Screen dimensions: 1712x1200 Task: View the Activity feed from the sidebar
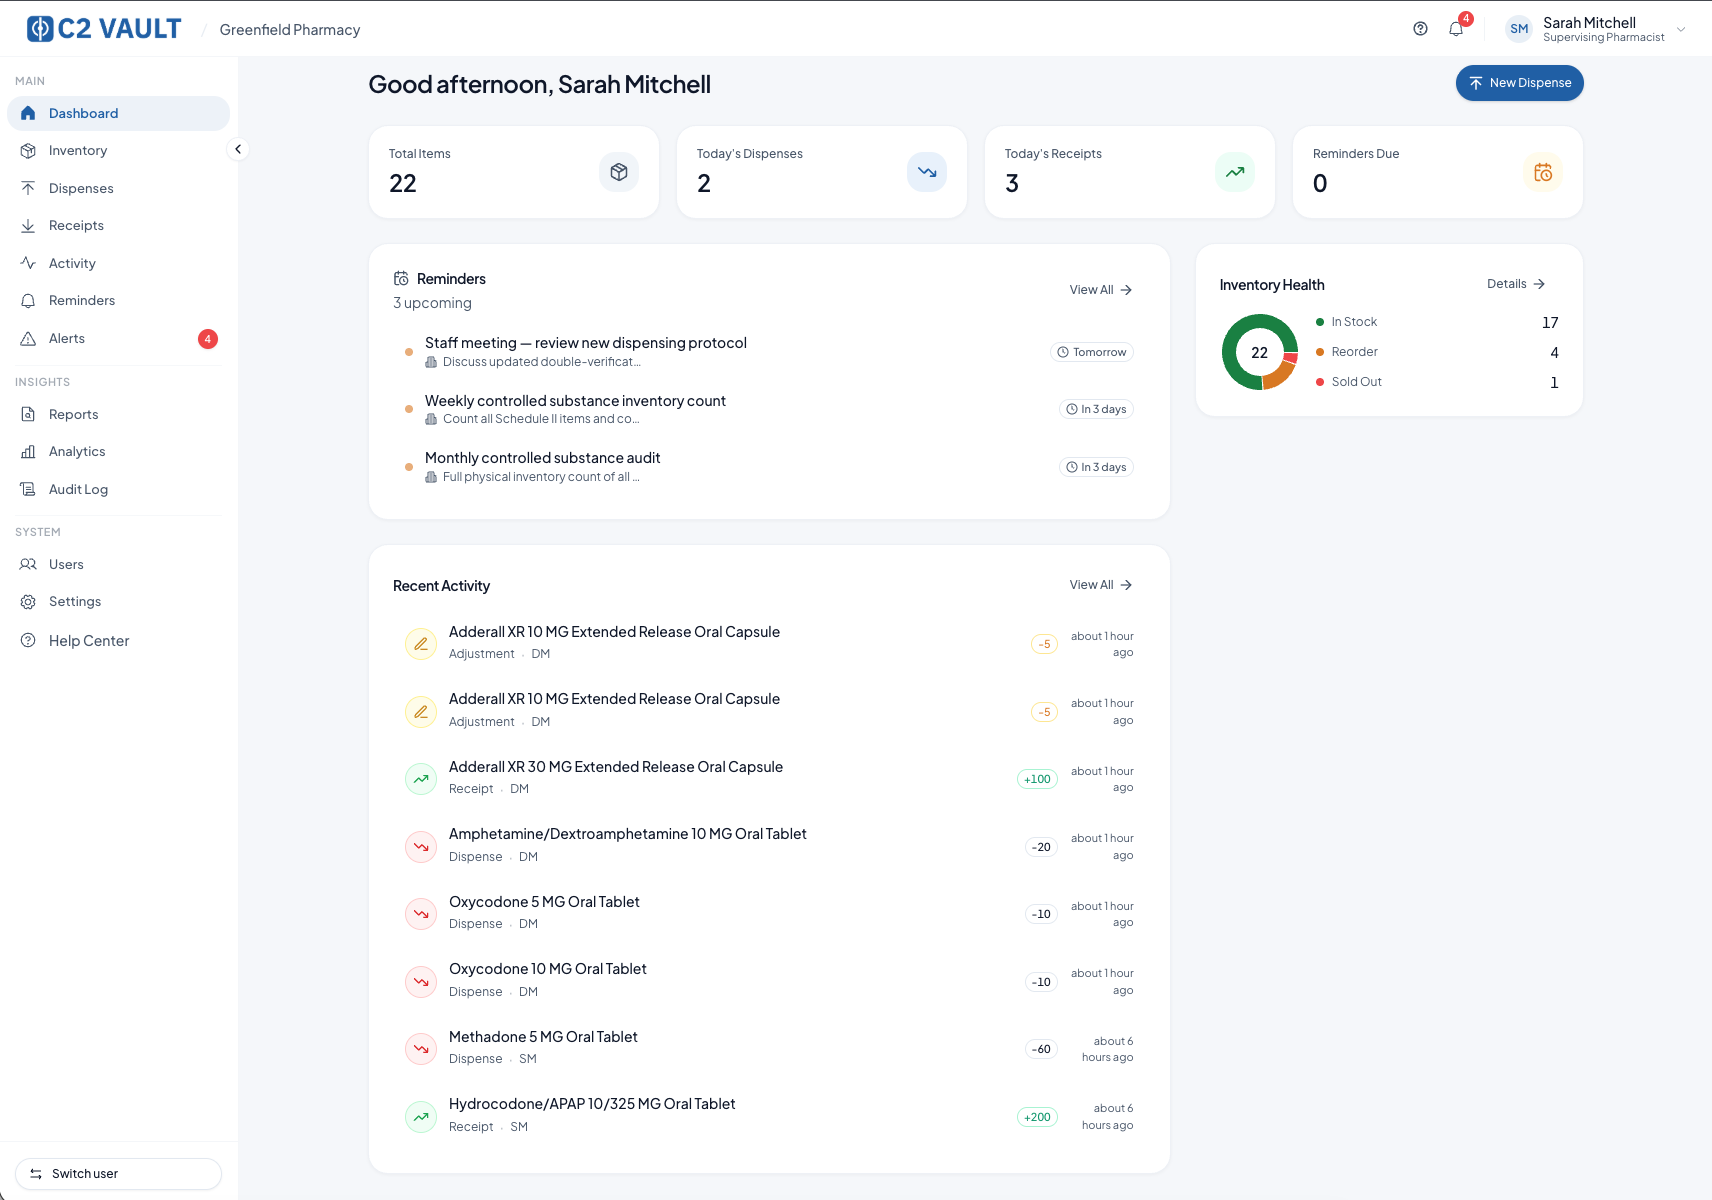71,263
